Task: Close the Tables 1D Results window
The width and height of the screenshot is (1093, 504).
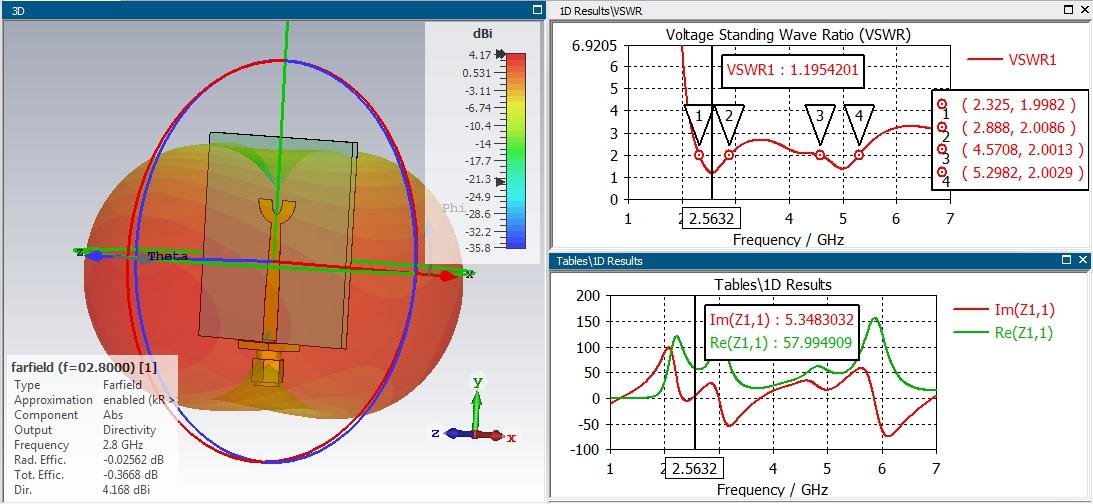Action: coord(1083,260)
